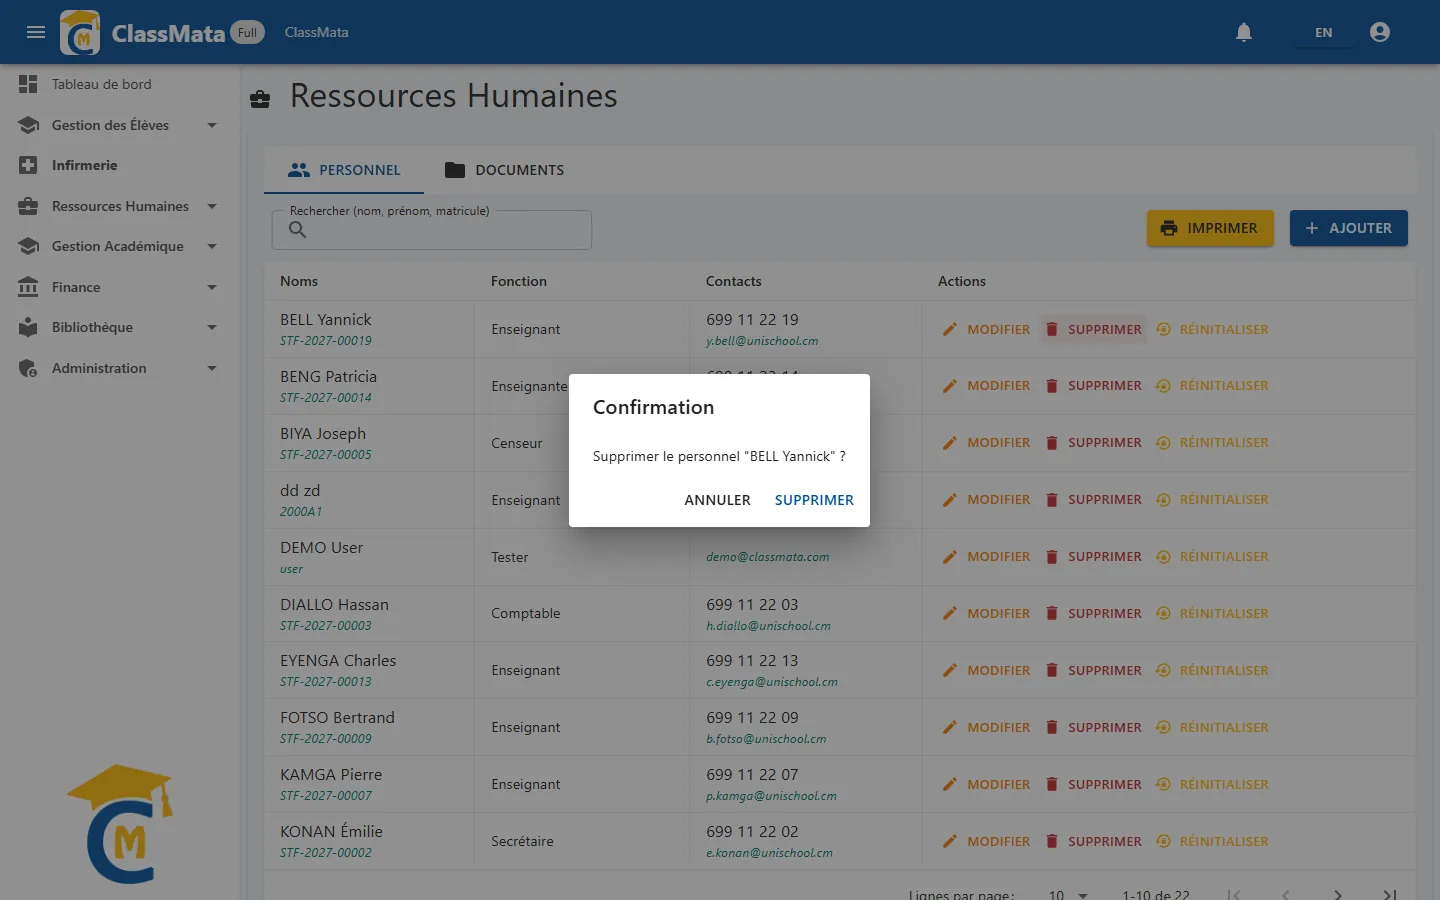Screen dimensions: 1440x900
Task: Confirm deletion with dialog SUPPRIMER button
Action: coord(814,500)
